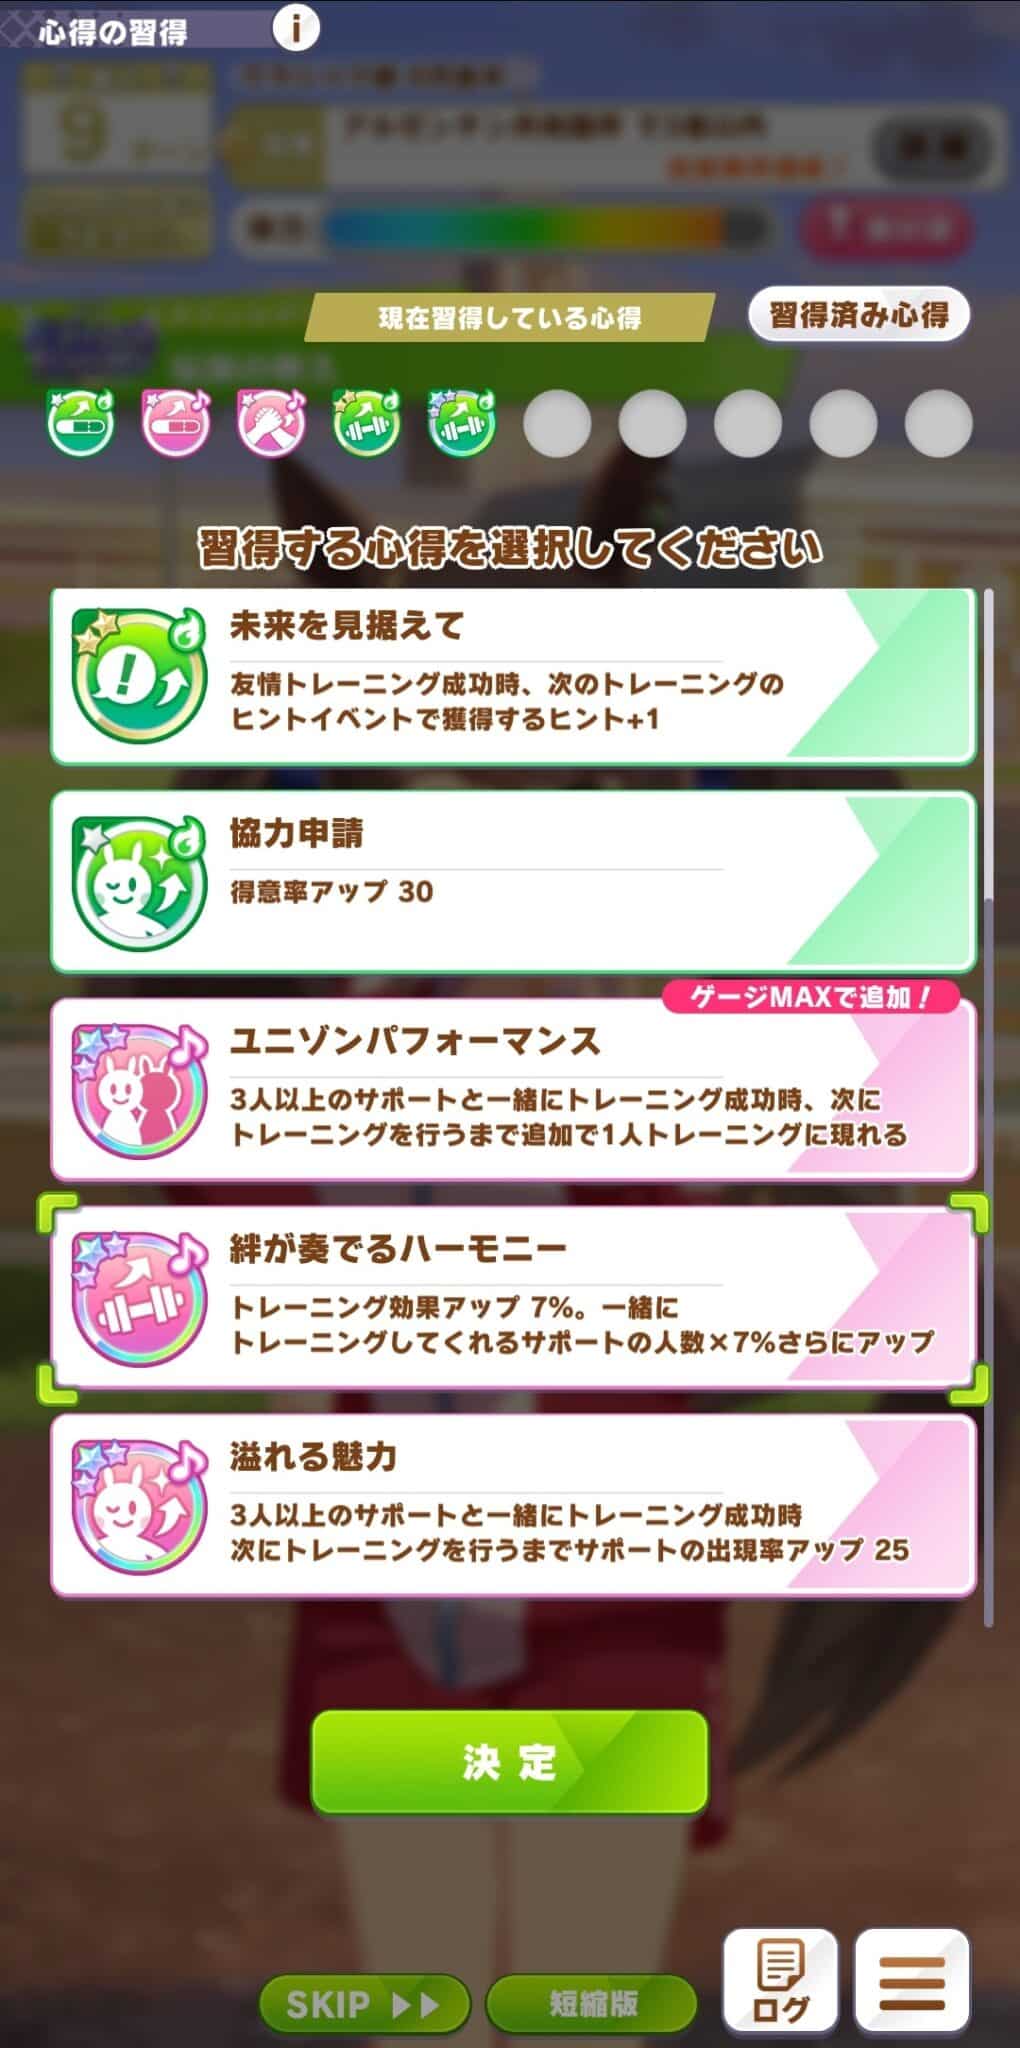Select the pink handshake skill icon
Screen dimensions: 1020x2048
pos(271,422)
